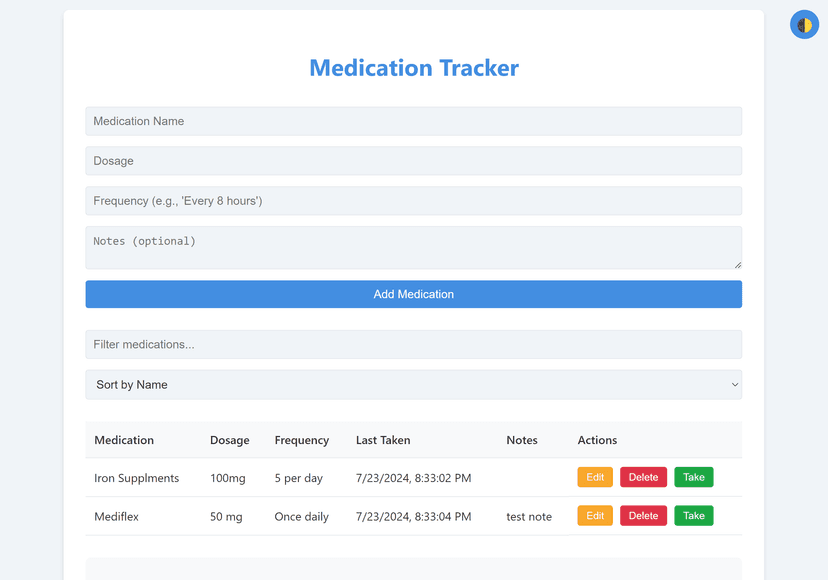This screenshot has width=828, height=580.
Task: Edit the Iron Supplments entry
Action: (595, 477)
